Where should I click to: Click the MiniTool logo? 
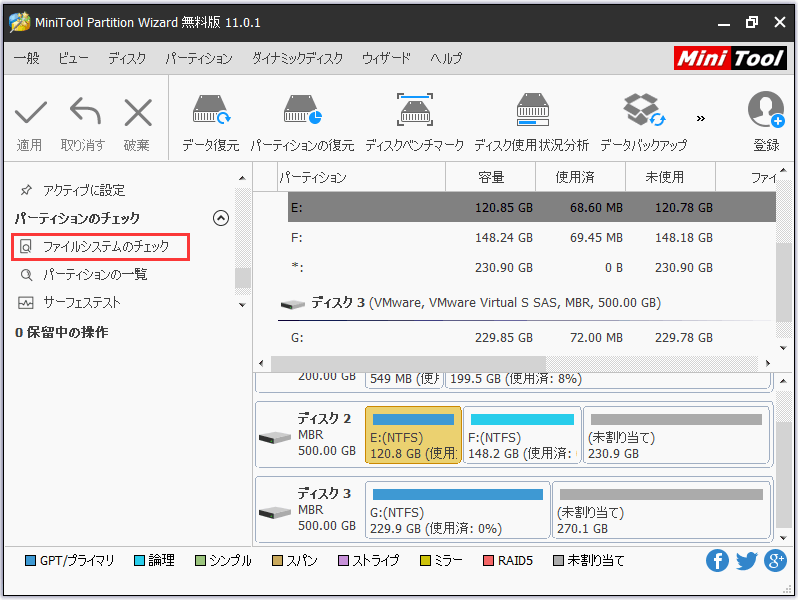pyautogui.click(x=730, y=58)
